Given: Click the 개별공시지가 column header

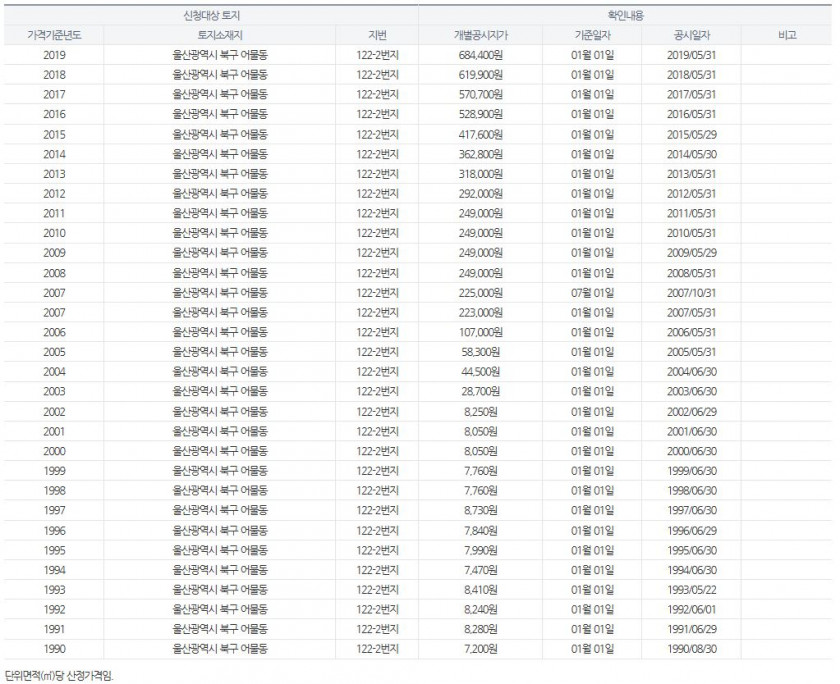Looking at the screenshot, I should click(481, 35).
